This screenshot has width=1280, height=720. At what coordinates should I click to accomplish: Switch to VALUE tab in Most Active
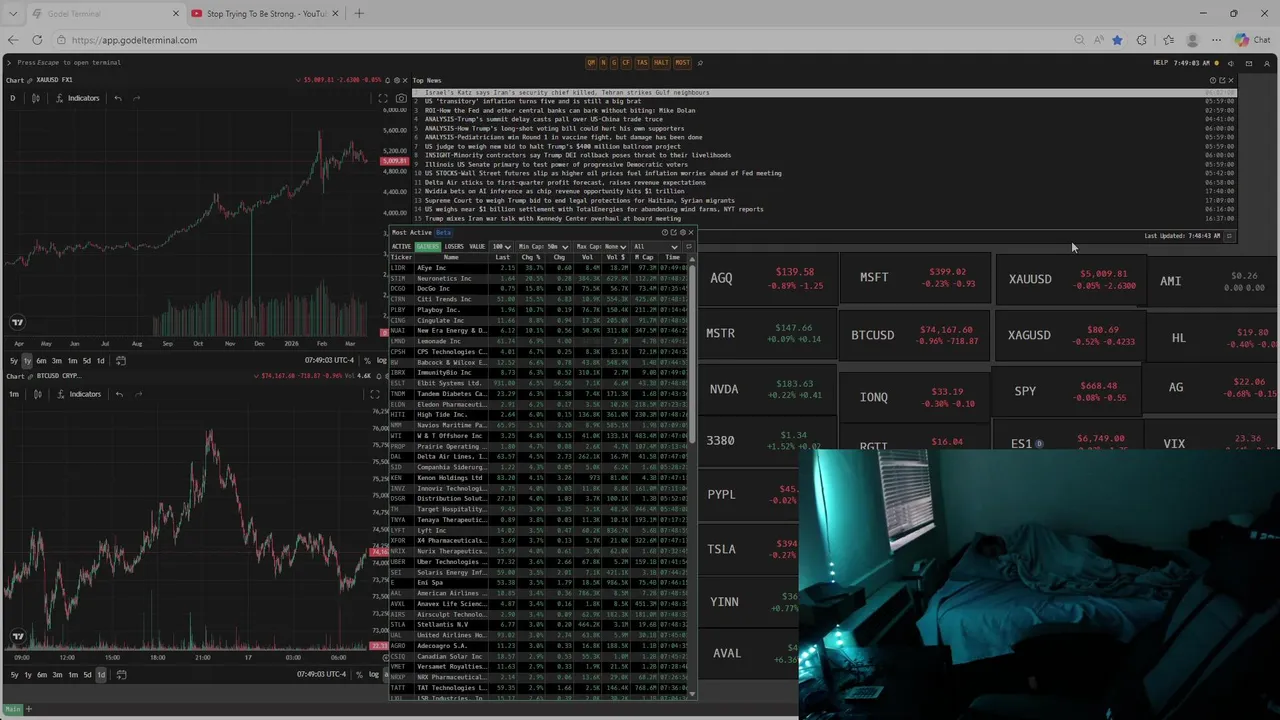[477, 246]
